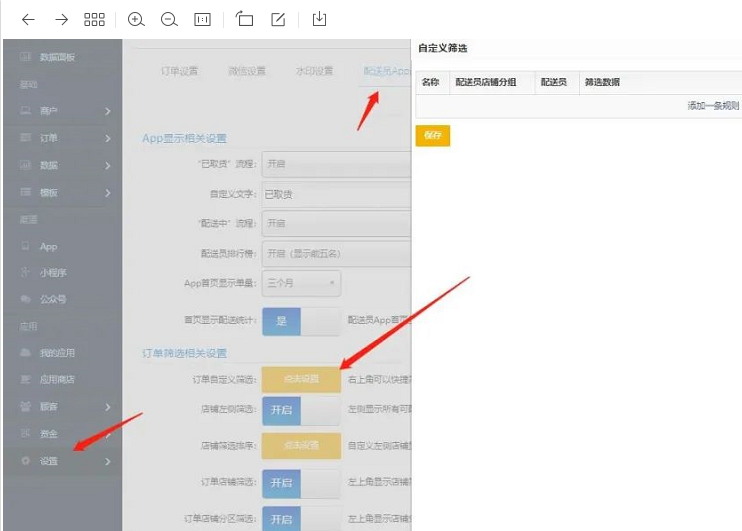Screen dimensions: 742x531
Task: Click 添加一条规则 link
Action: (x=712, y=105)
